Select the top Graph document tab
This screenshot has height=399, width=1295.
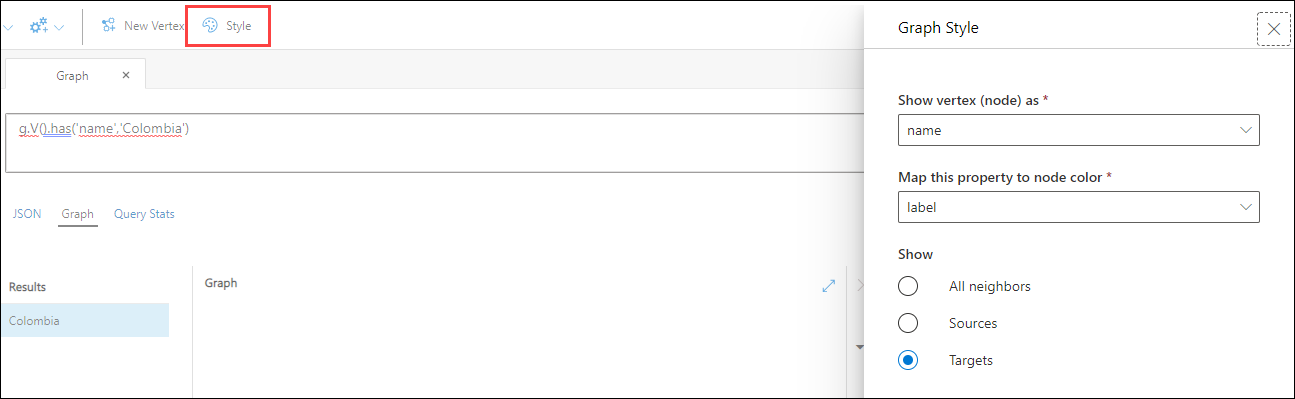coord(75,75)
